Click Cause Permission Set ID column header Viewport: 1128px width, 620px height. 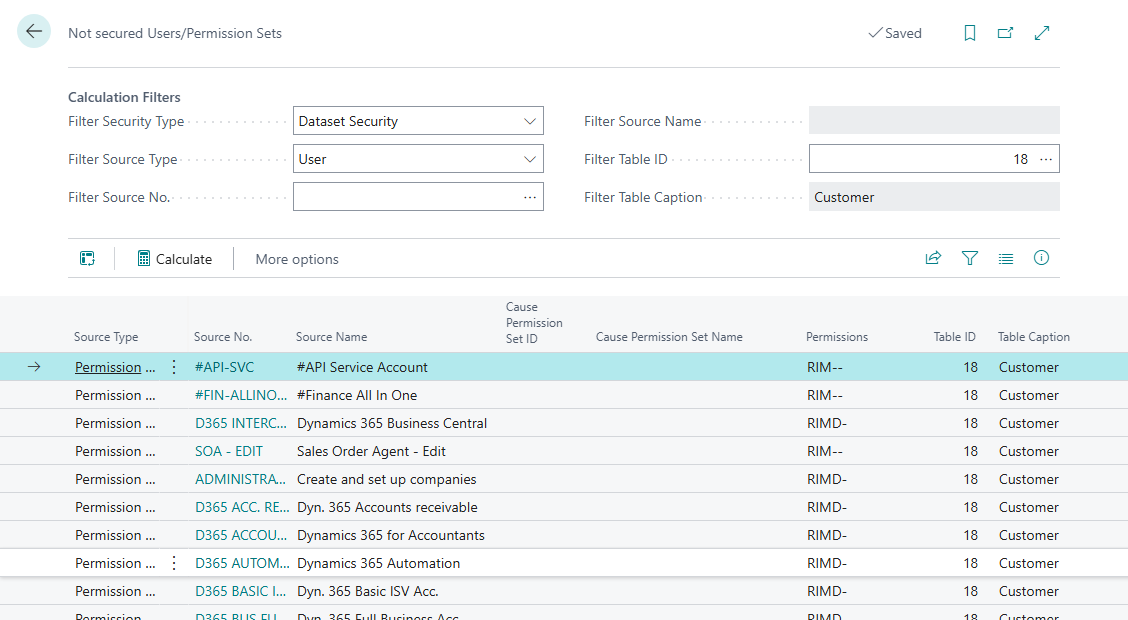[x=534, y=323]
